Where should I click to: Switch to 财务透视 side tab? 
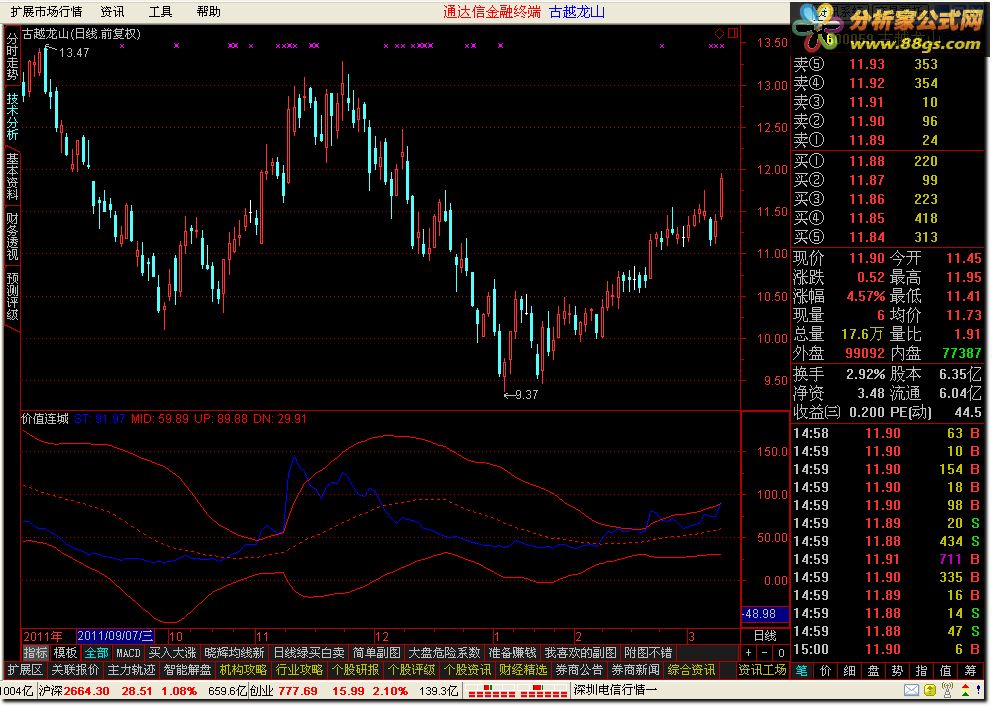(x=12, y=237)
